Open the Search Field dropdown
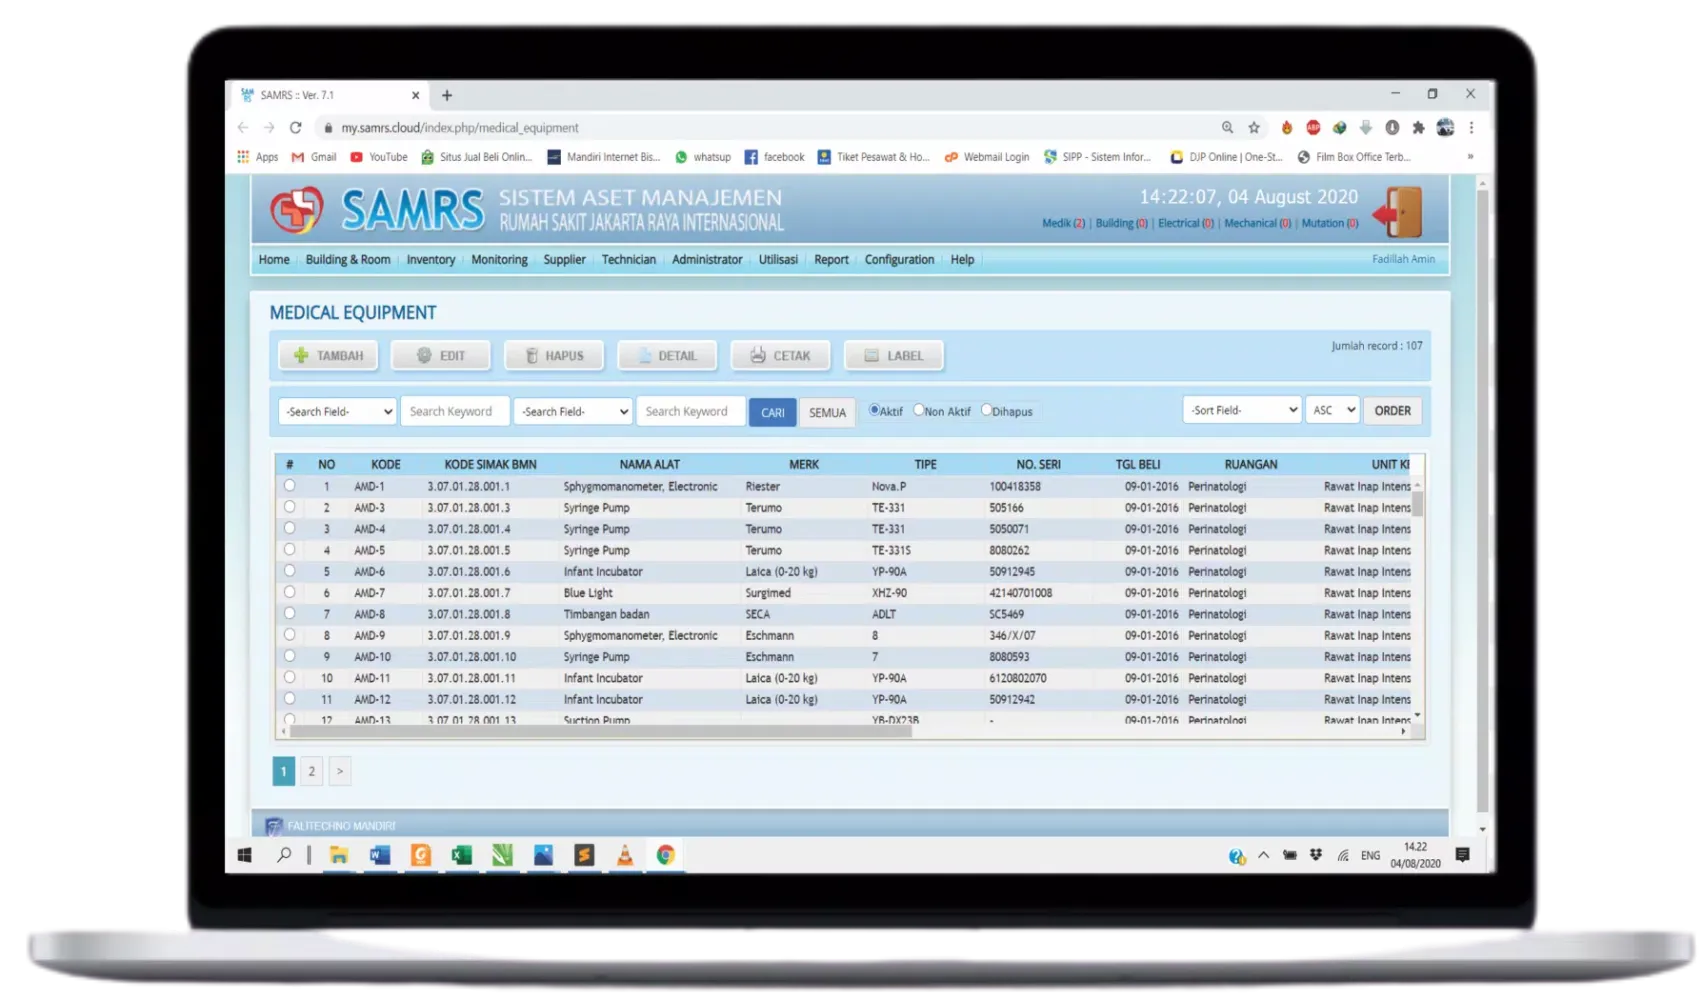1703x1000 pixels. point(335,410)
